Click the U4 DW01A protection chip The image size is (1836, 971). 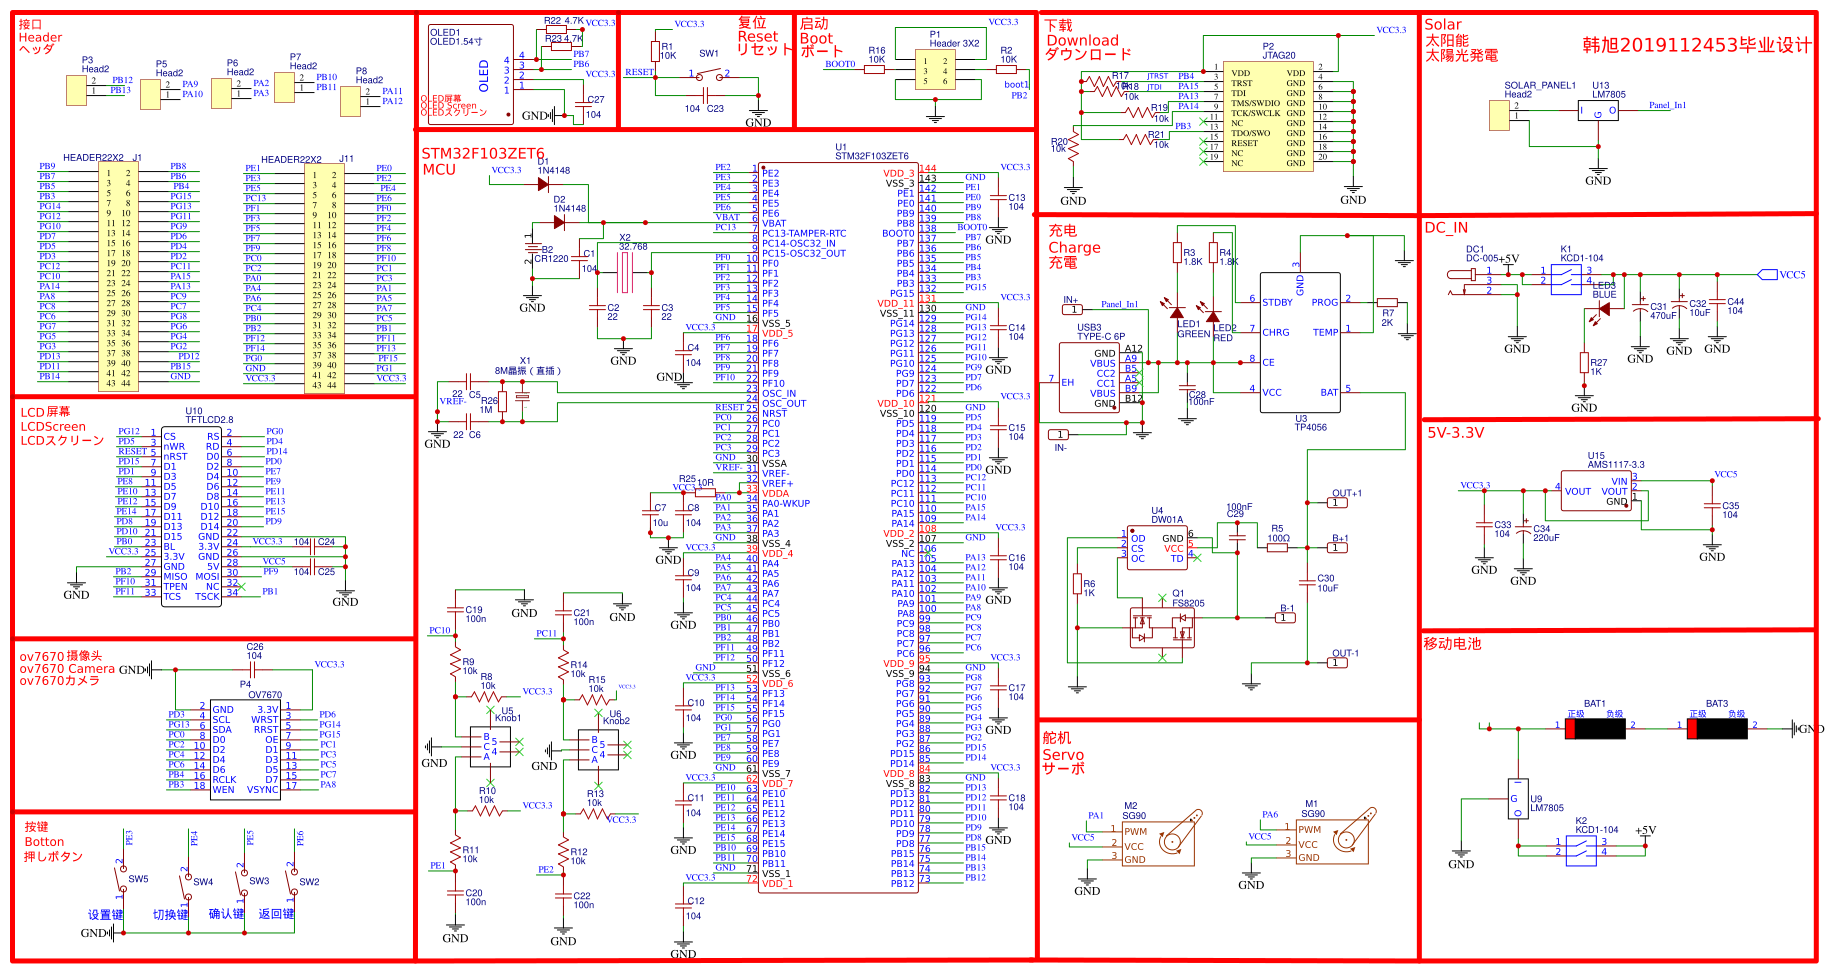point(1156,548)
